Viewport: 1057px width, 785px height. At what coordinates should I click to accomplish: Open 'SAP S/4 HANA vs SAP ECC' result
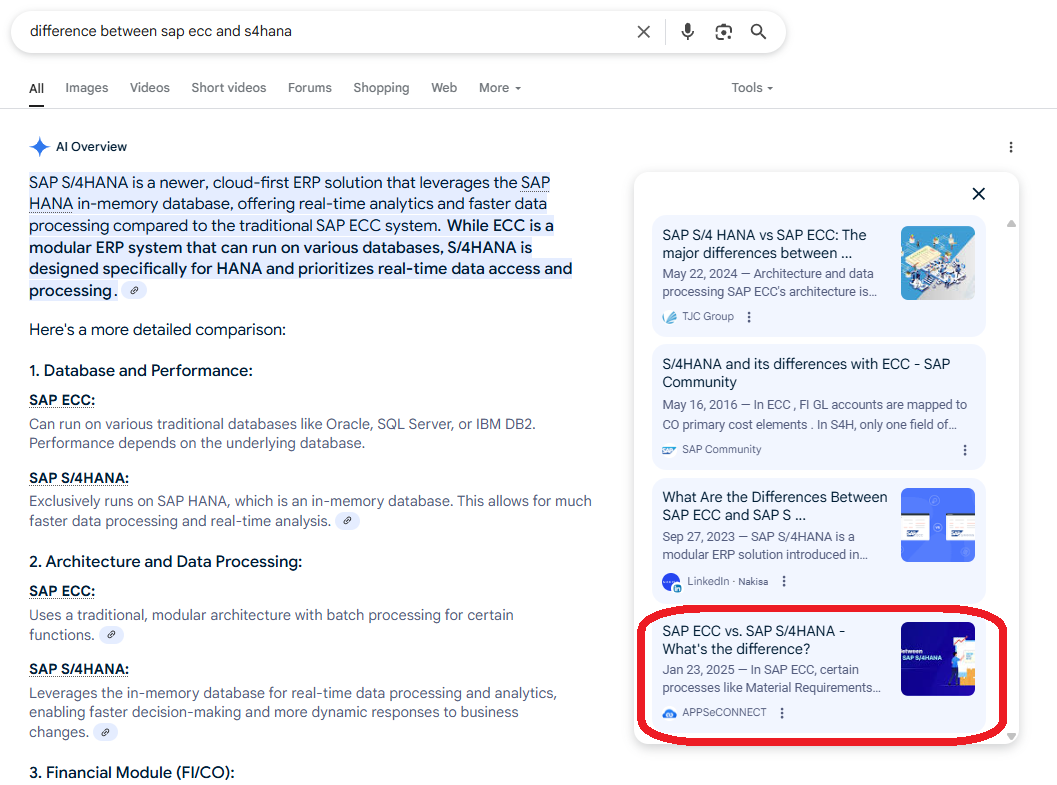pos(764,244)
